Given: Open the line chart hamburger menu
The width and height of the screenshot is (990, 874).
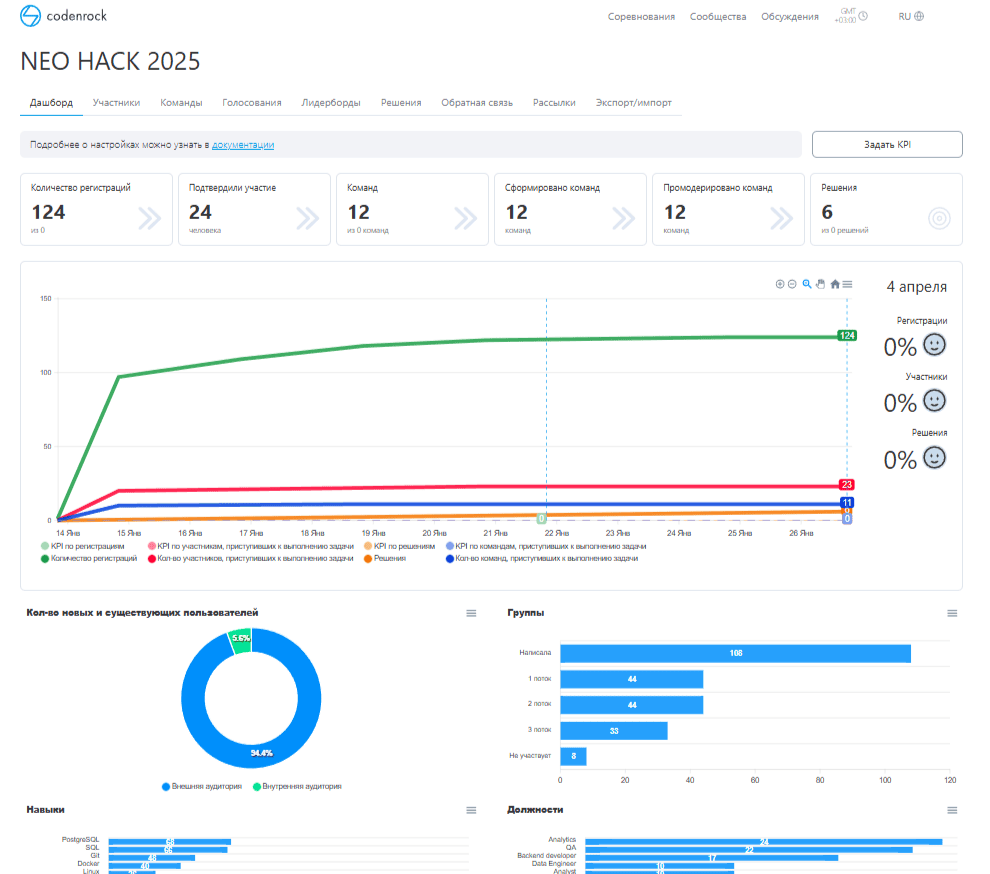Looking at the screenshot, I should click(847, 284).
